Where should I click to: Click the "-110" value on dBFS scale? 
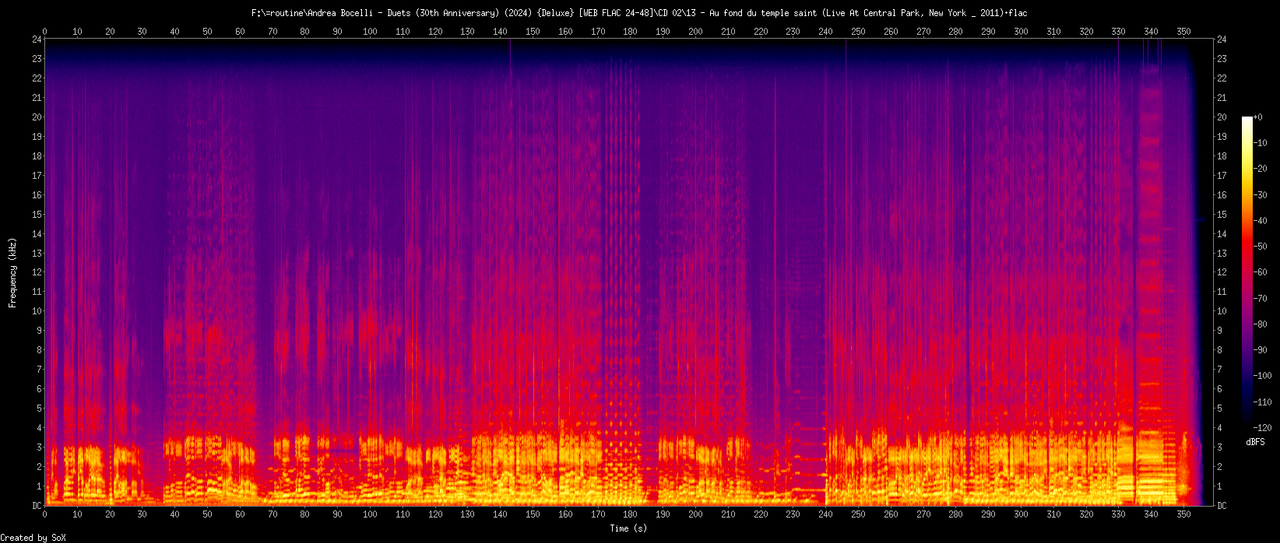(1265, 403)
